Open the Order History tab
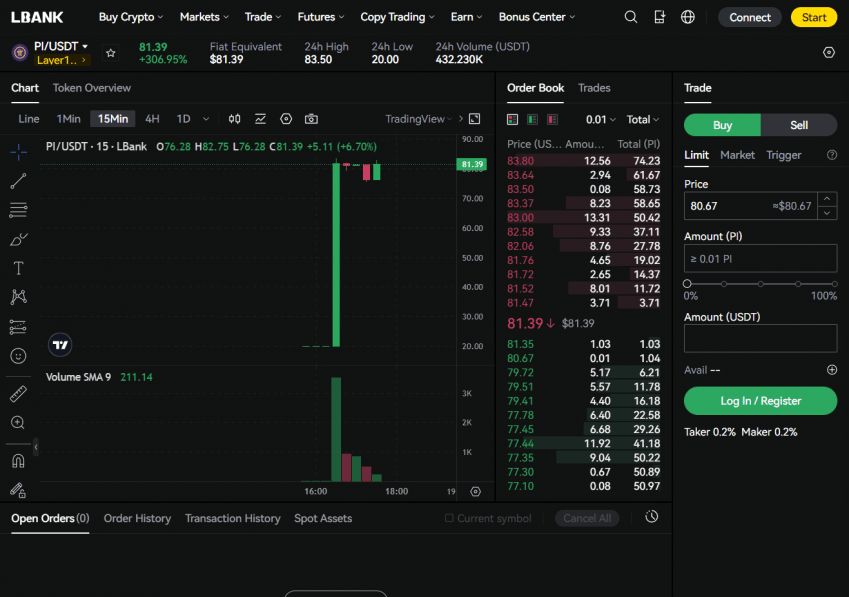 coord(137,518)
